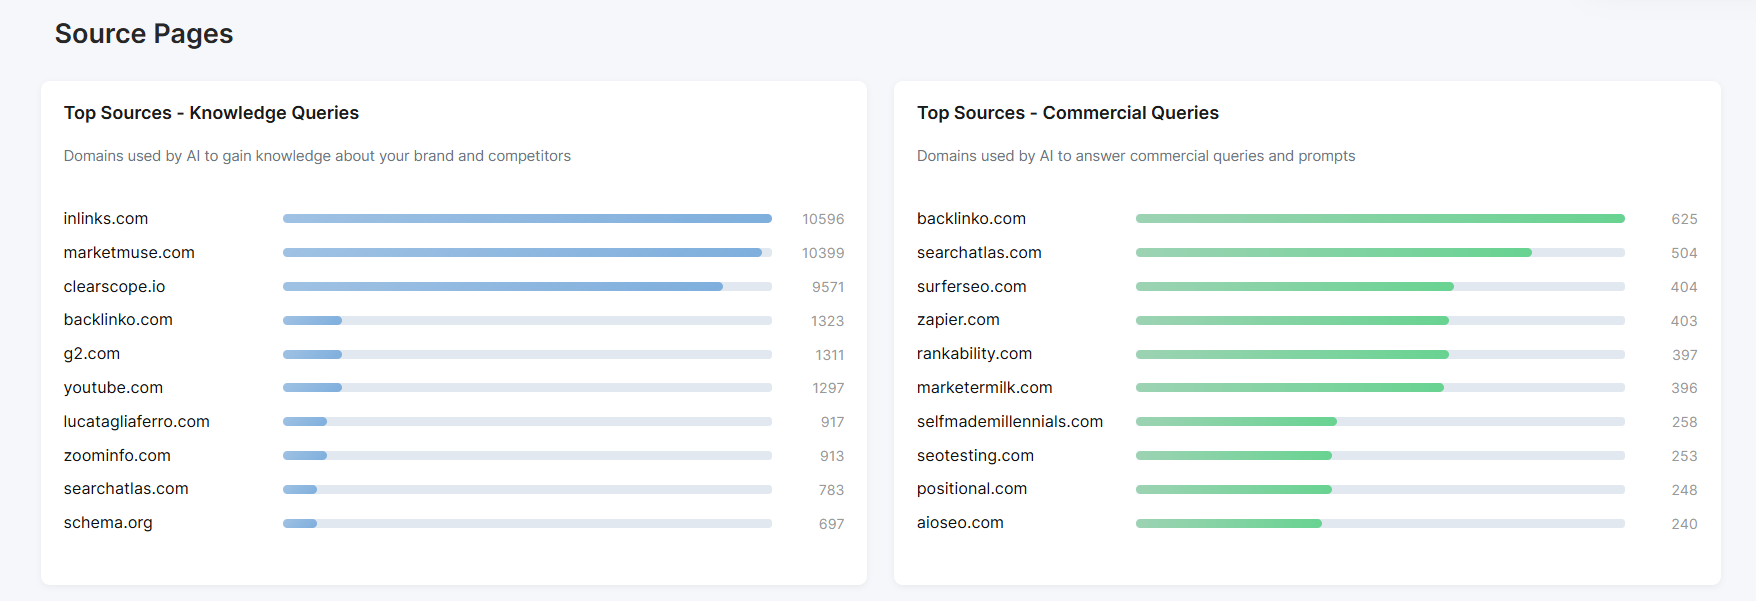Image resolution: width=1756 pixels, height=601 pixels.
Task: Click backlinko.com under Commercial Queries
Action: (x=971, y=219)
